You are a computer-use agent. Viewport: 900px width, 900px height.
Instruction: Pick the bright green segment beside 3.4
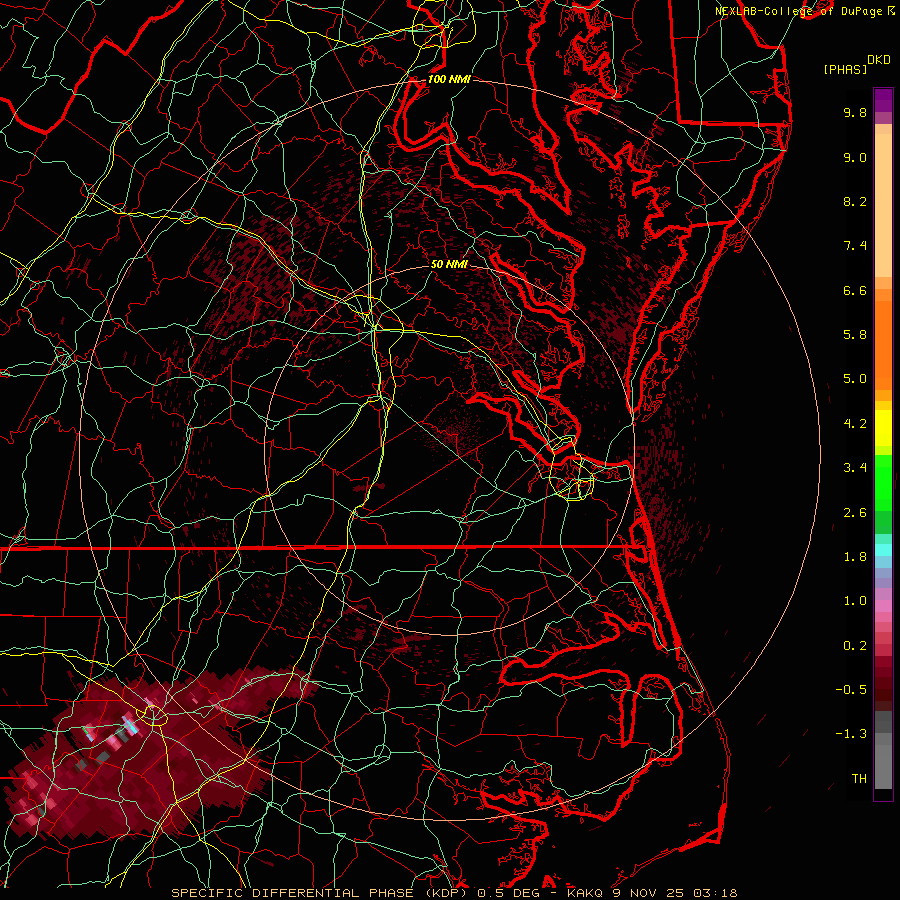pos(883,481)
